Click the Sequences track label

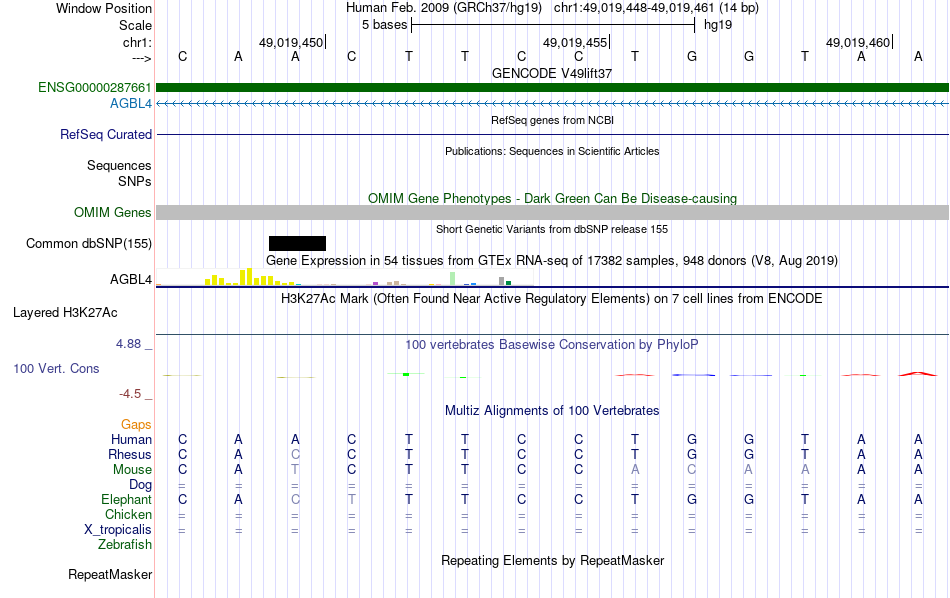click(x=119, y=165)
